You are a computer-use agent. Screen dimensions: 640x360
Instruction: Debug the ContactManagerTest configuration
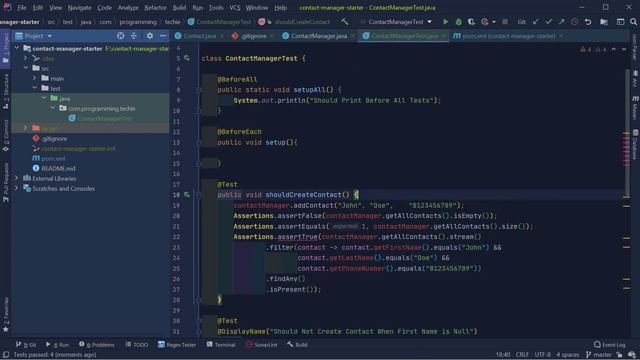(x=458, y=22)
